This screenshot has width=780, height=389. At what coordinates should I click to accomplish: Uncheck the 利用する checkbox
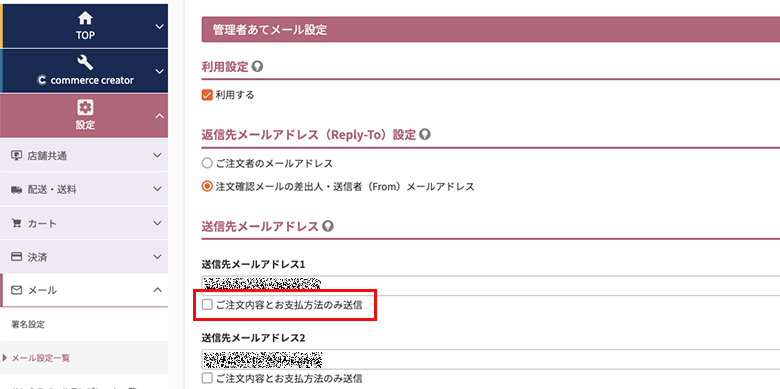pos(207,95)
